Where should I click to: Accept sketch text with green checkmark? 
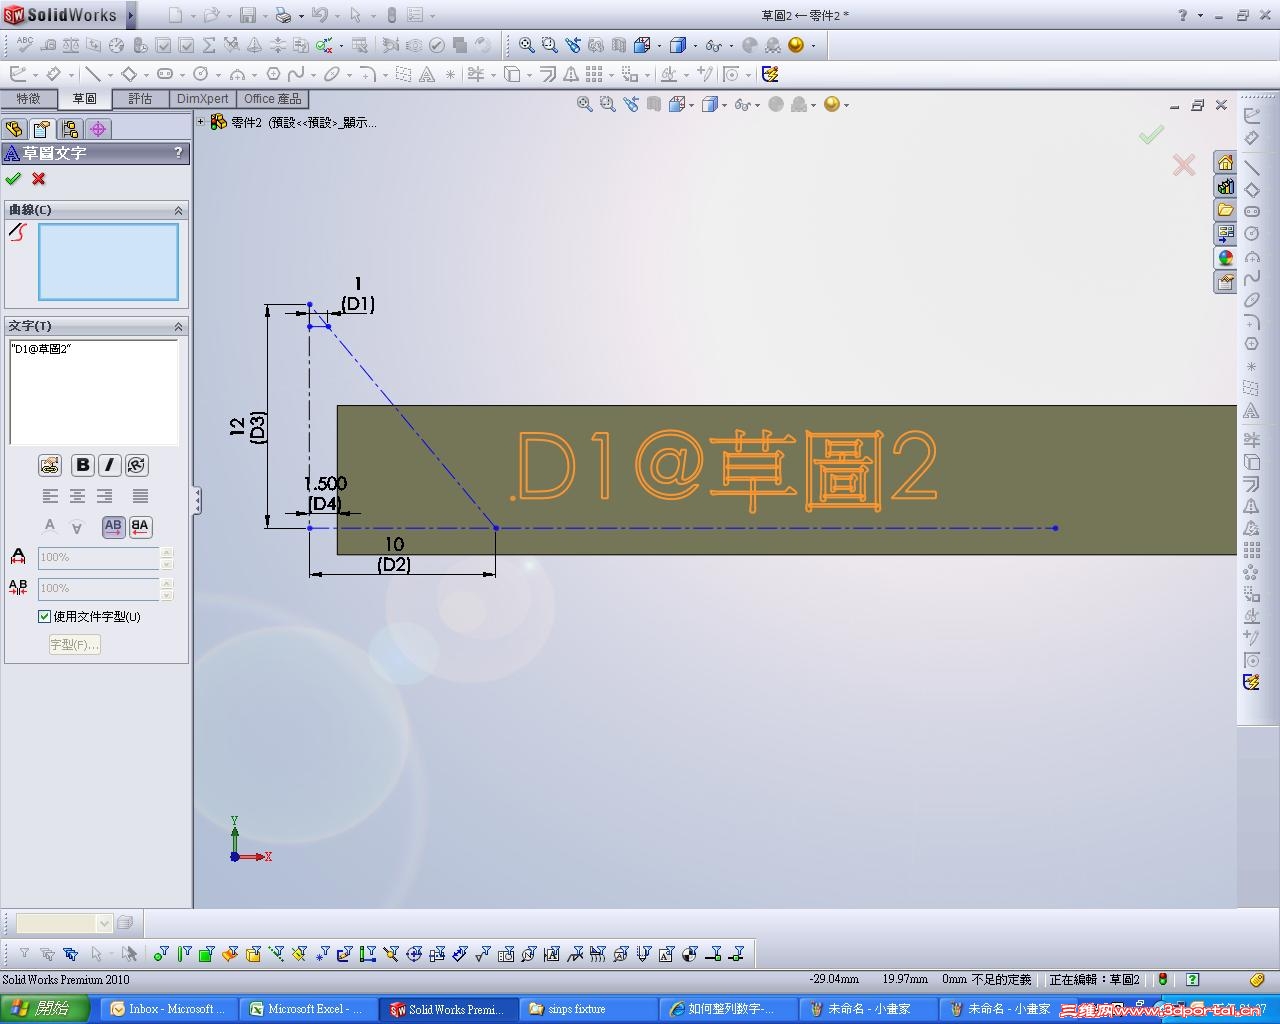[13, 179]
